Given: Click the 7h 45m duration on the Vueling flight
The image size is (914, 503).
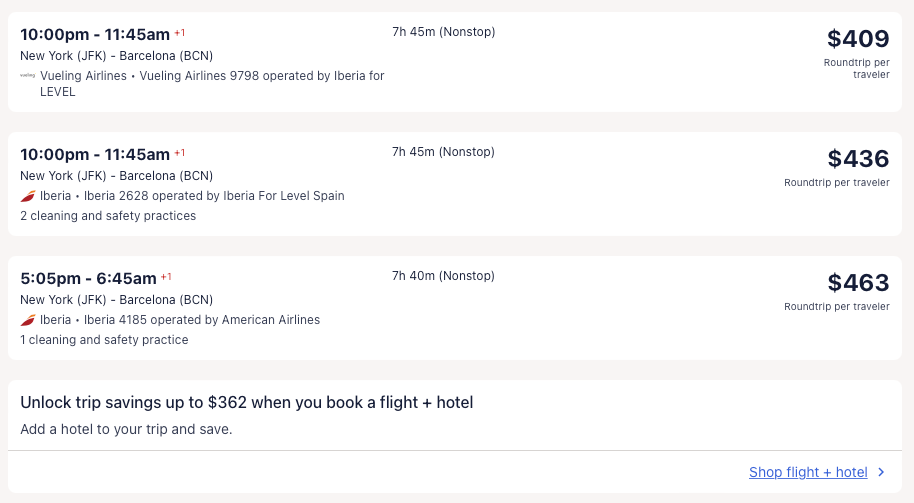Looking at the screenshot, I should tap(443, 32).
